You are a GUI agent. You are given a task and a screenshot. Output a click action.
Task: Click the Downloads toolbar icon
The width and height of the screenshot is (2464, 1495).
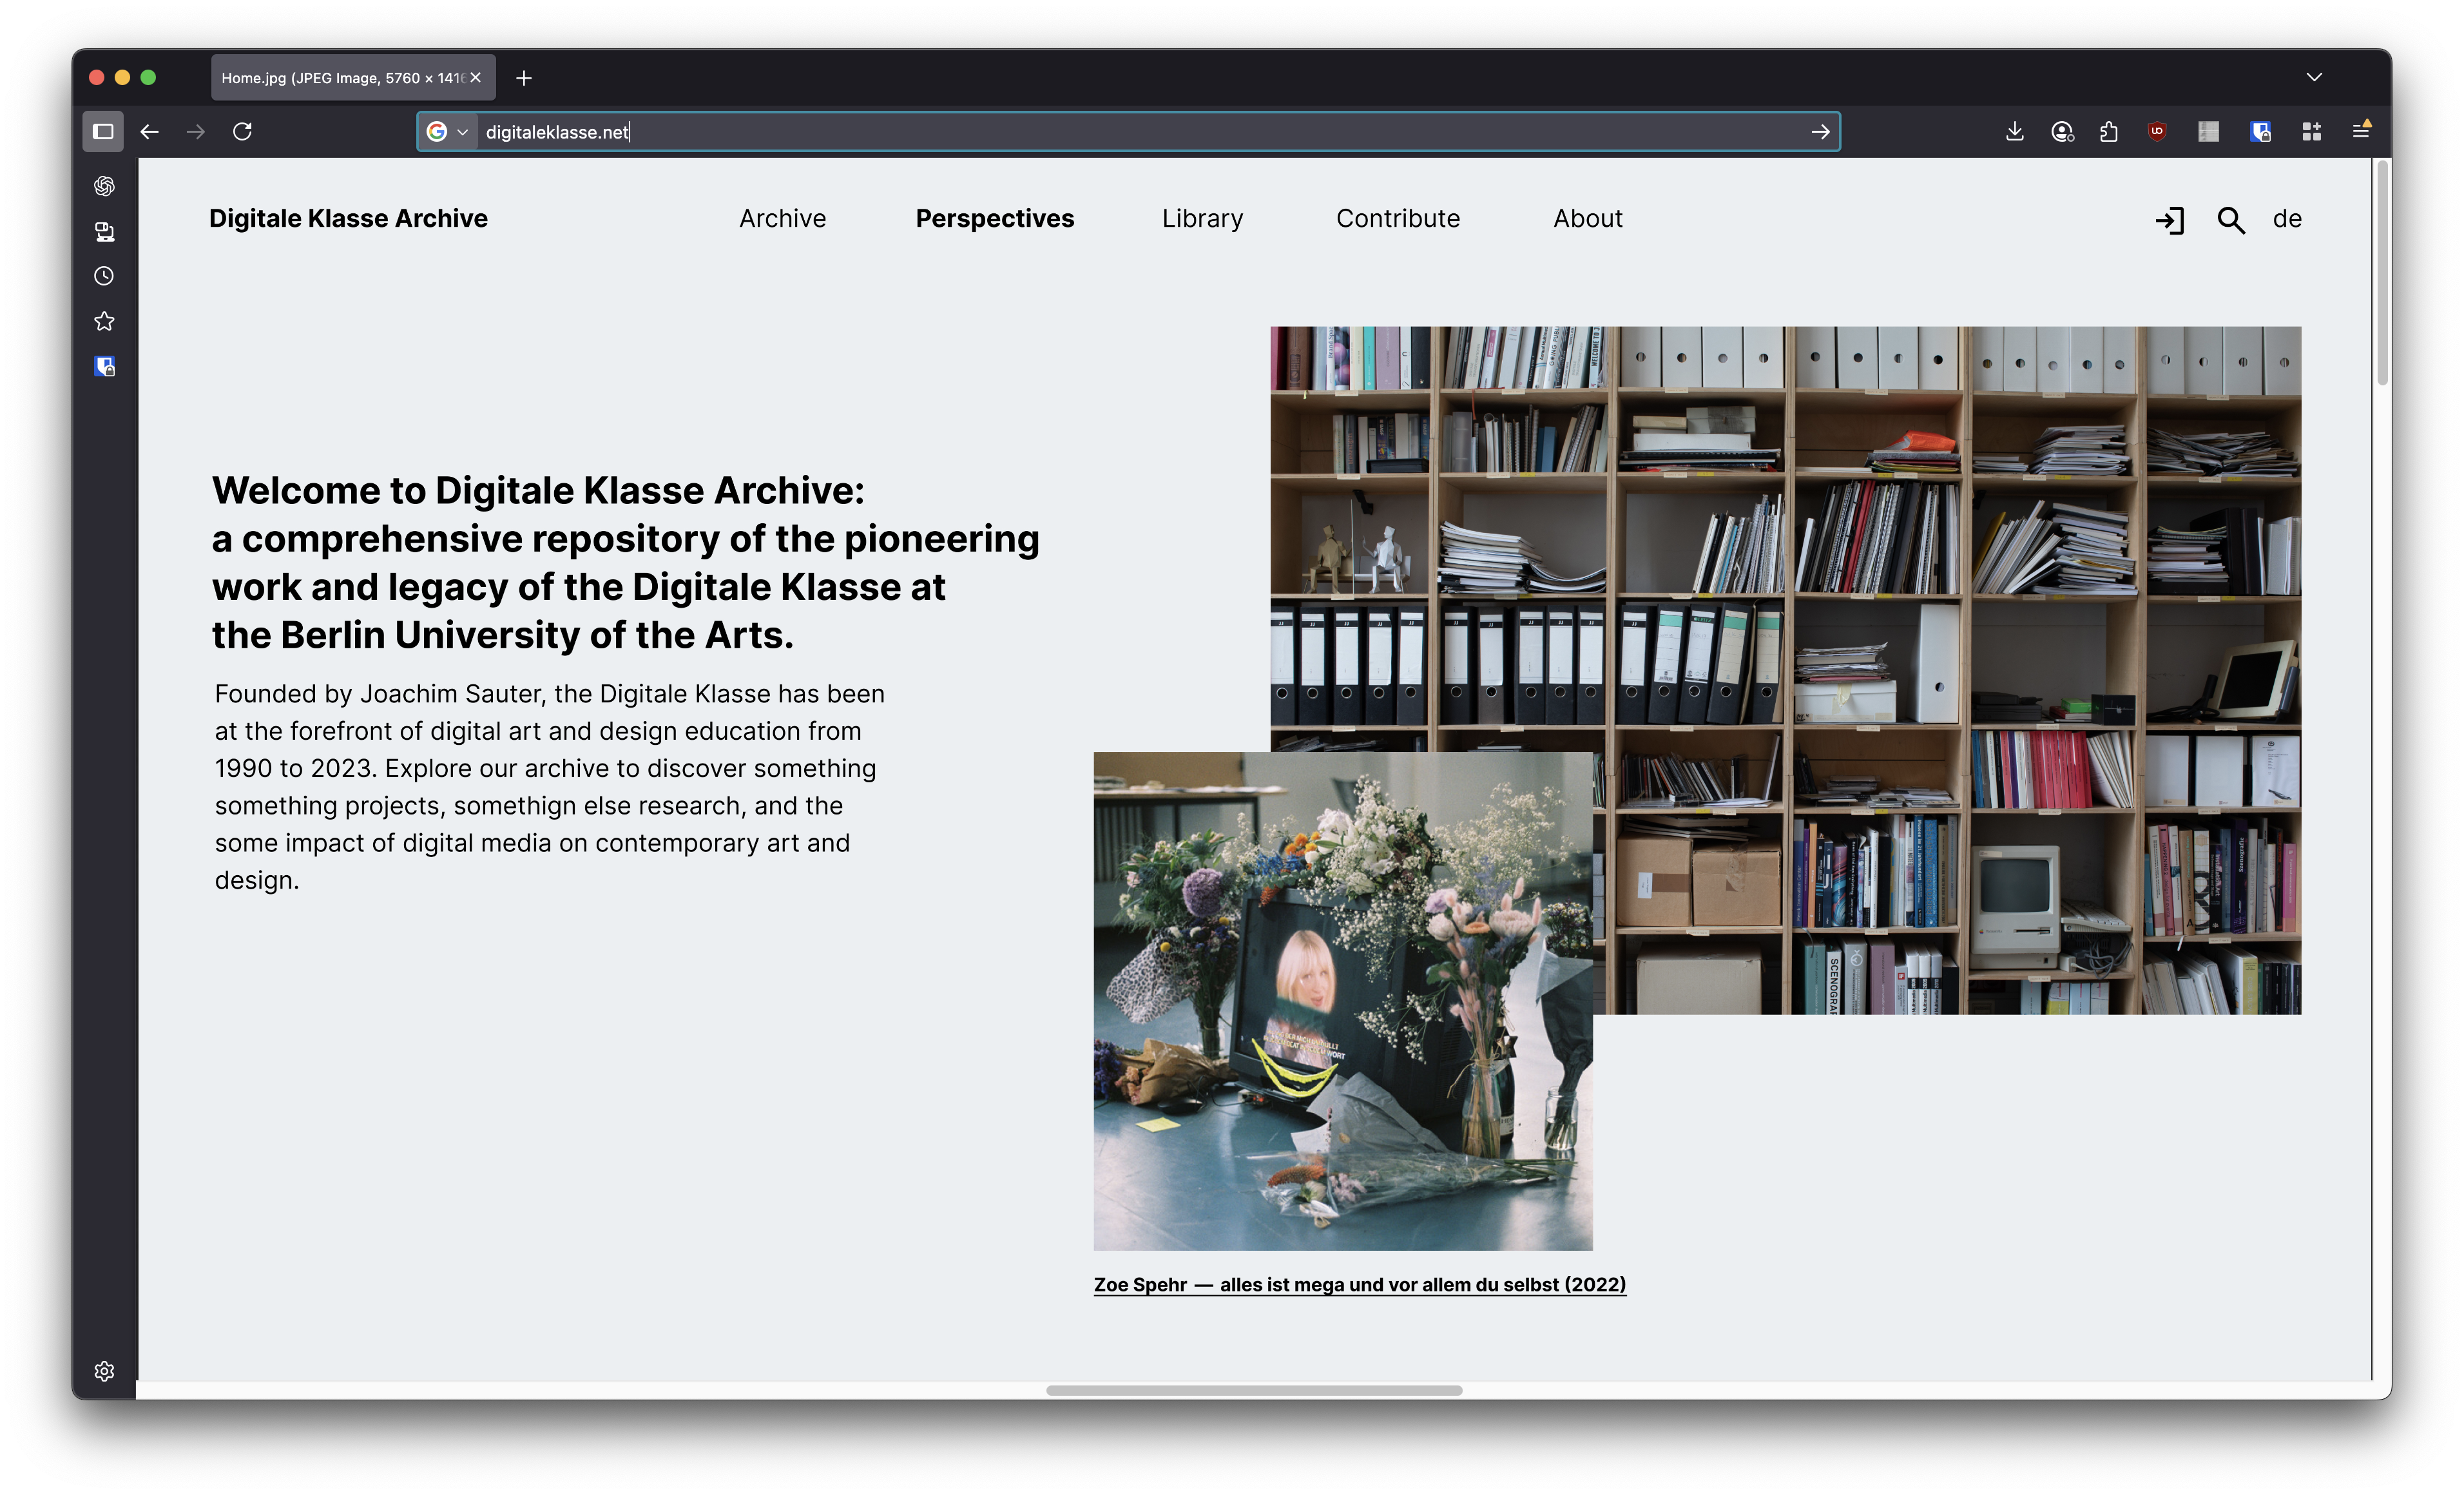click(x=2014, y=131)
